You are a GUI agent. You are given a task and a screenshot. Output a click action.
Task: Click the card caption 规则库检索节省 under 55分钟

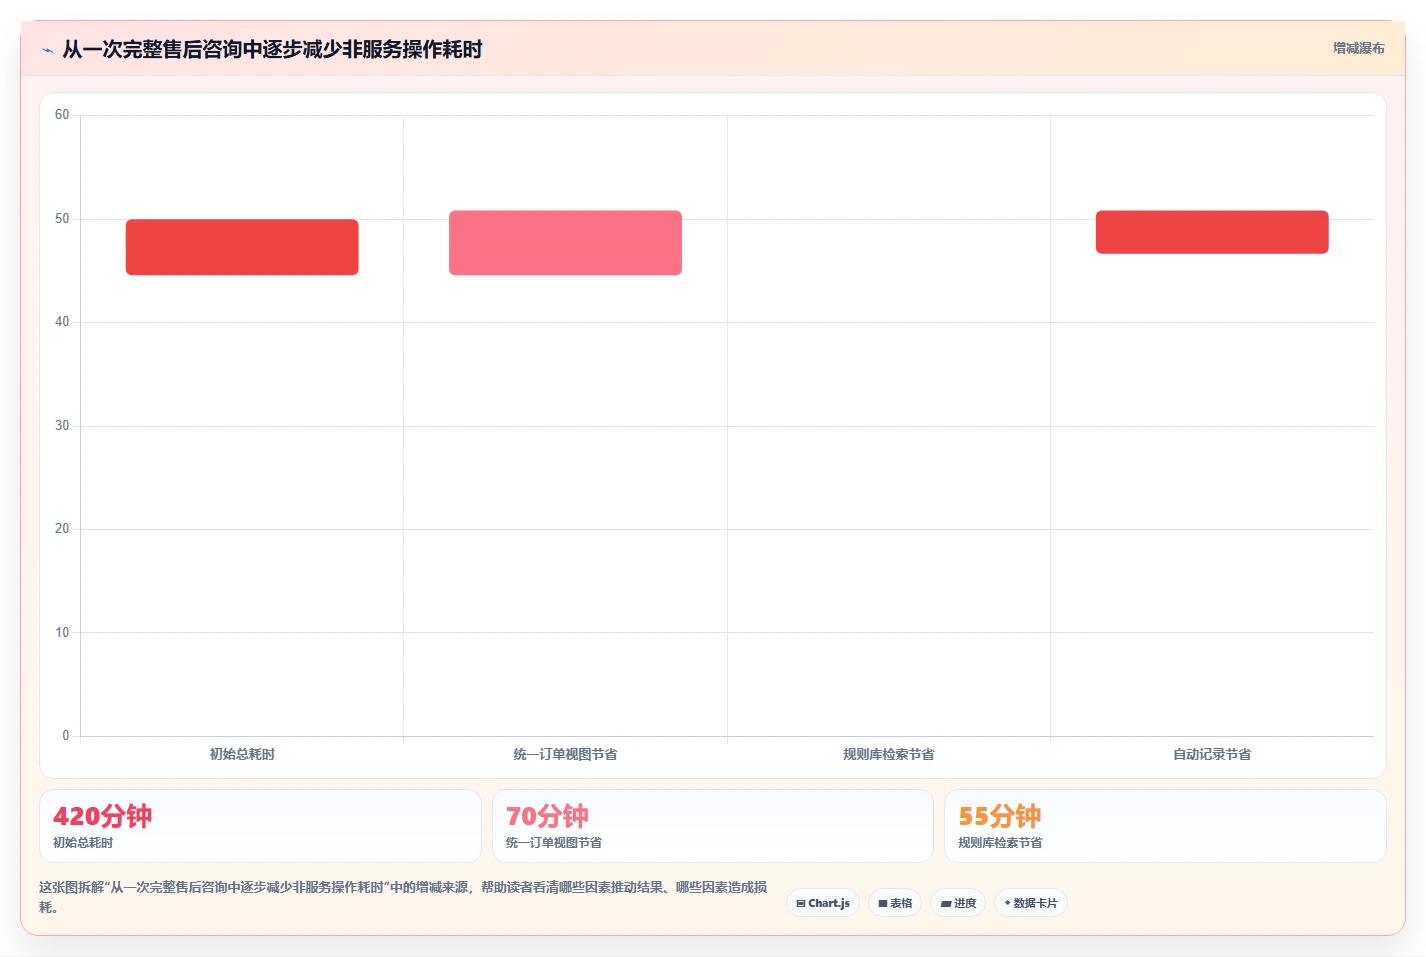point(1000,843)
